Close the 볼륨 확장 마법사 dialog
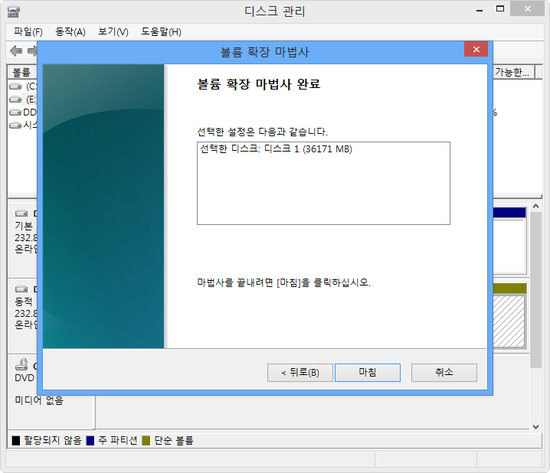This screenshot has height=473, width=550. (476, 49)
